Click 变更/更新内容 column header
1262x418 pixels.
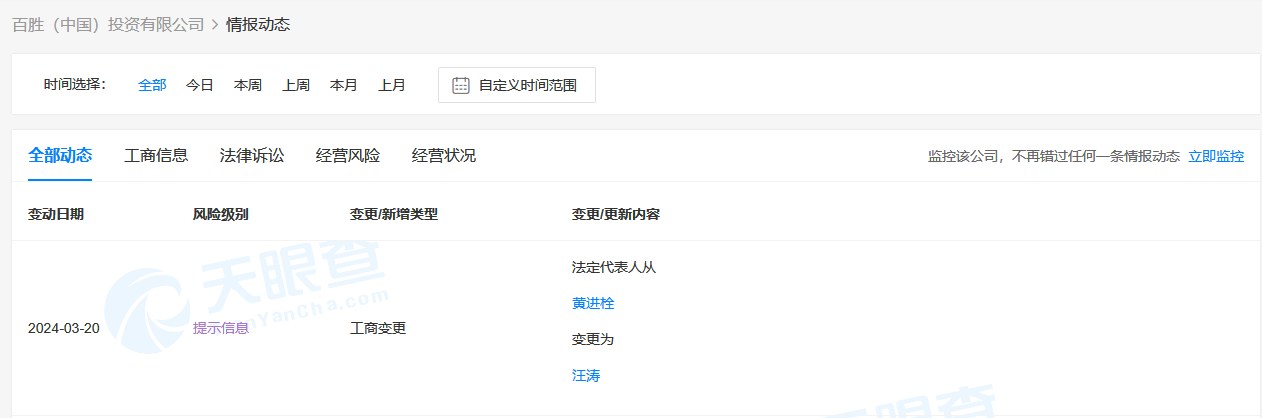pyautogui.click(x=616, y=214)
